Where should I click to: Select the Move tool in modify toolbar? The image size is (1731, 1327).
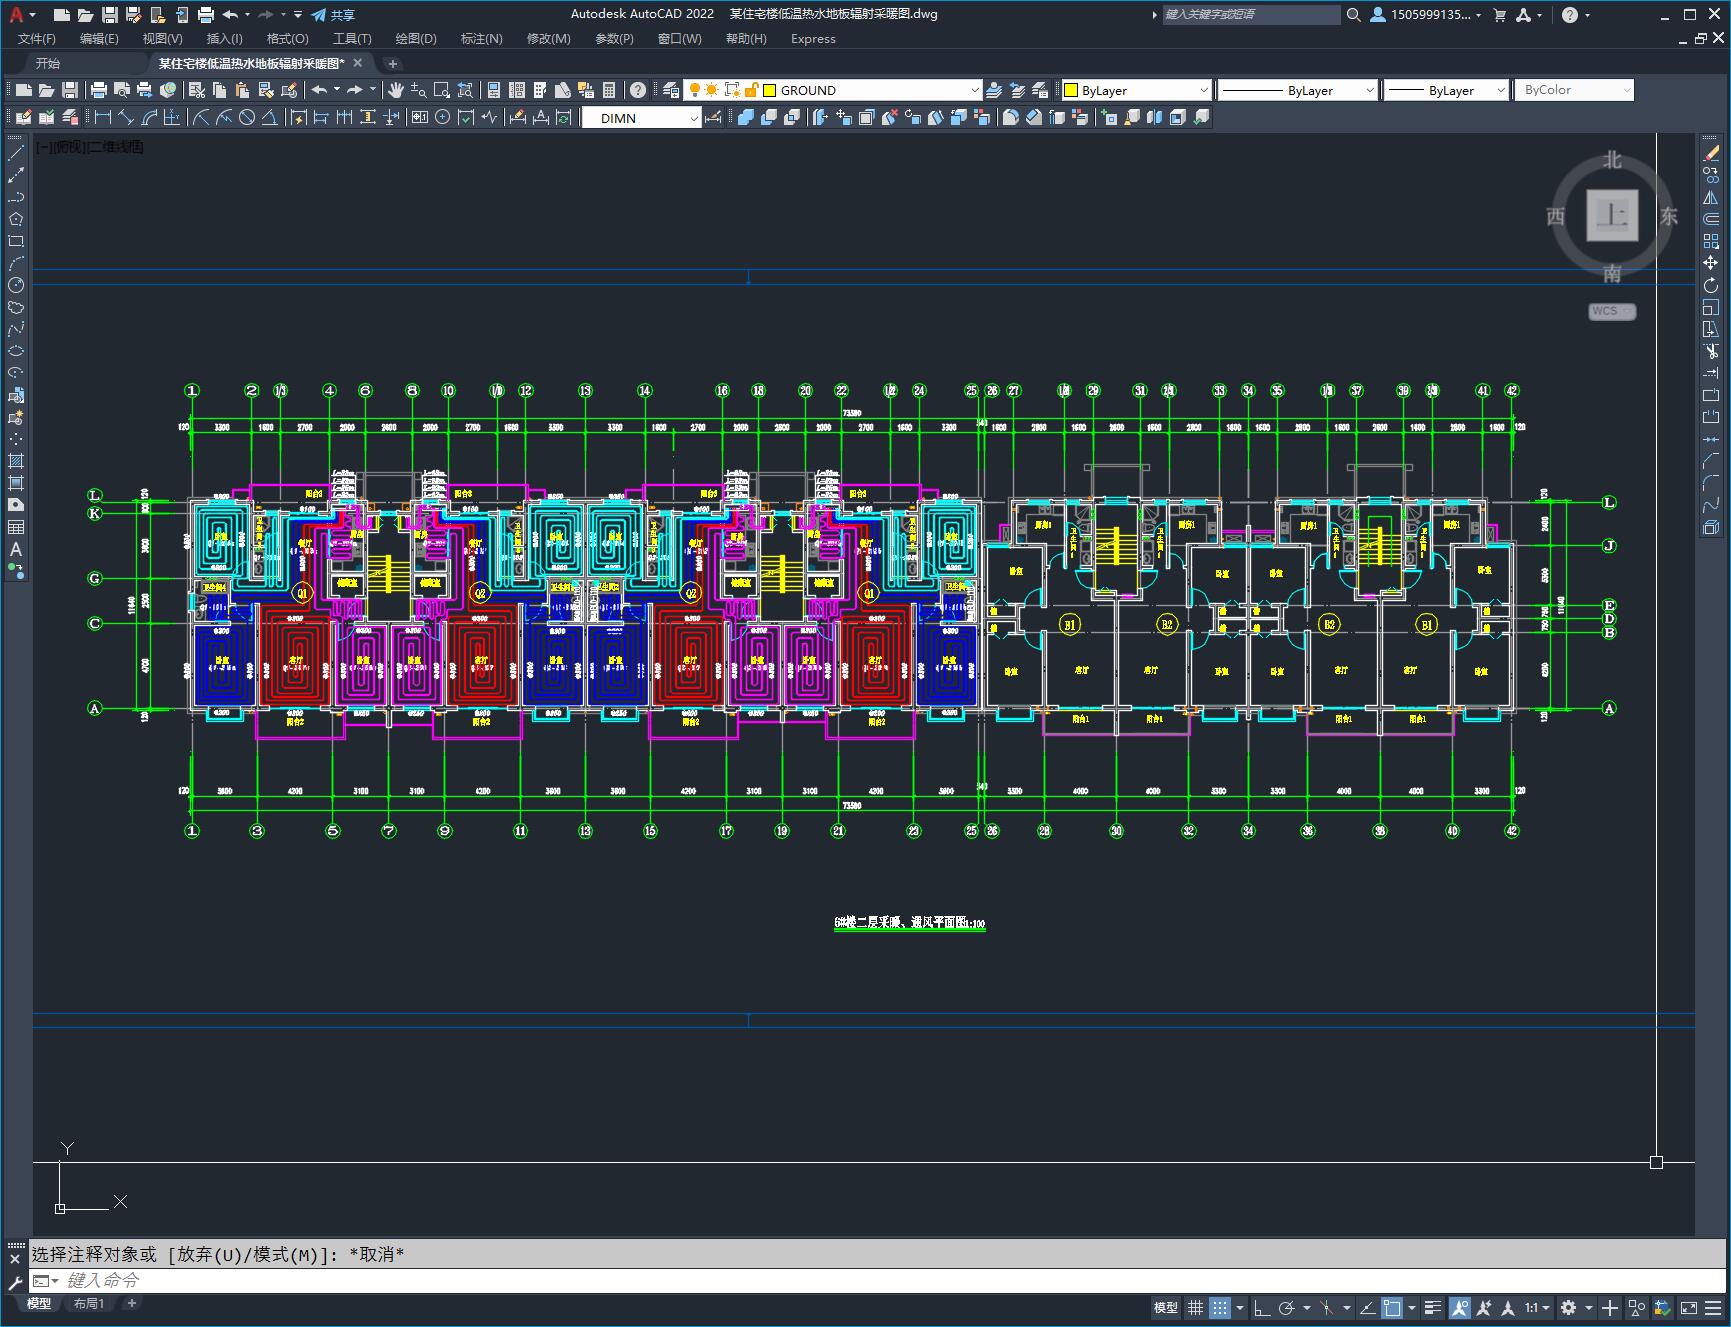click(x=1711, y=263)
